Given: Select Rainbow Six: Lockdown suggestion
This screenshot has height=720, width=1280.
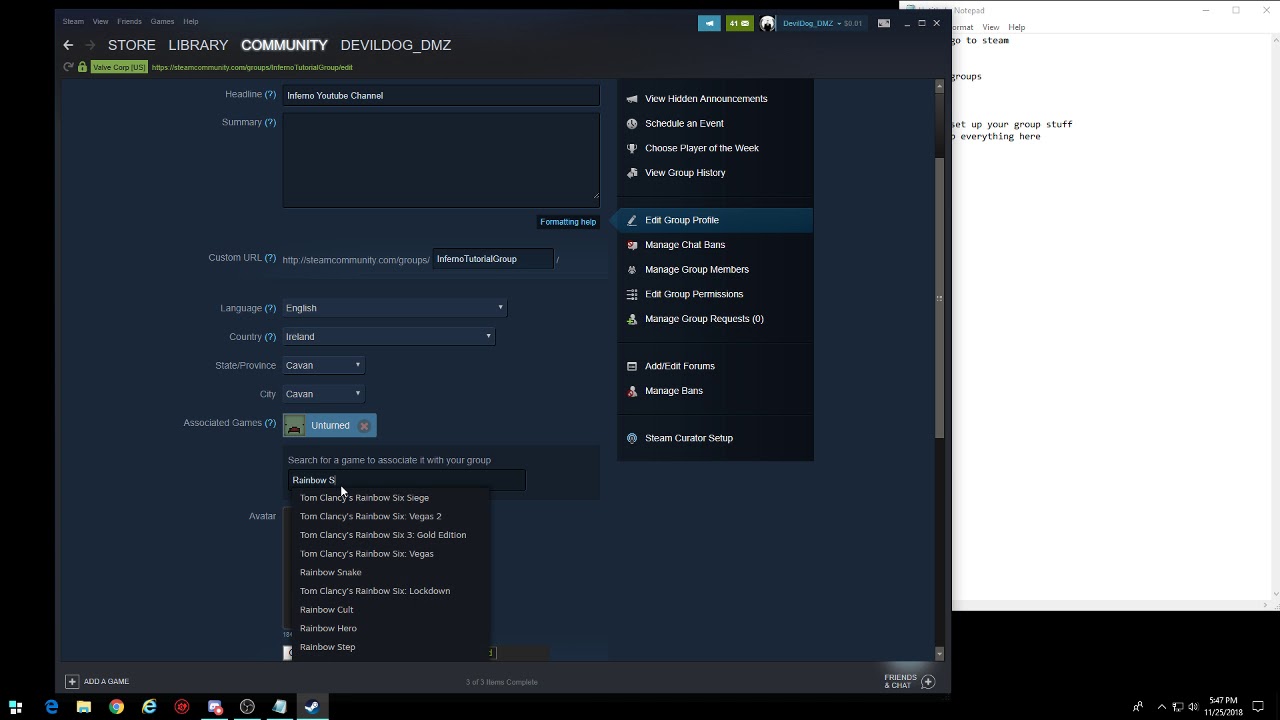Looking at the screenshot, I should coord(375,591).
